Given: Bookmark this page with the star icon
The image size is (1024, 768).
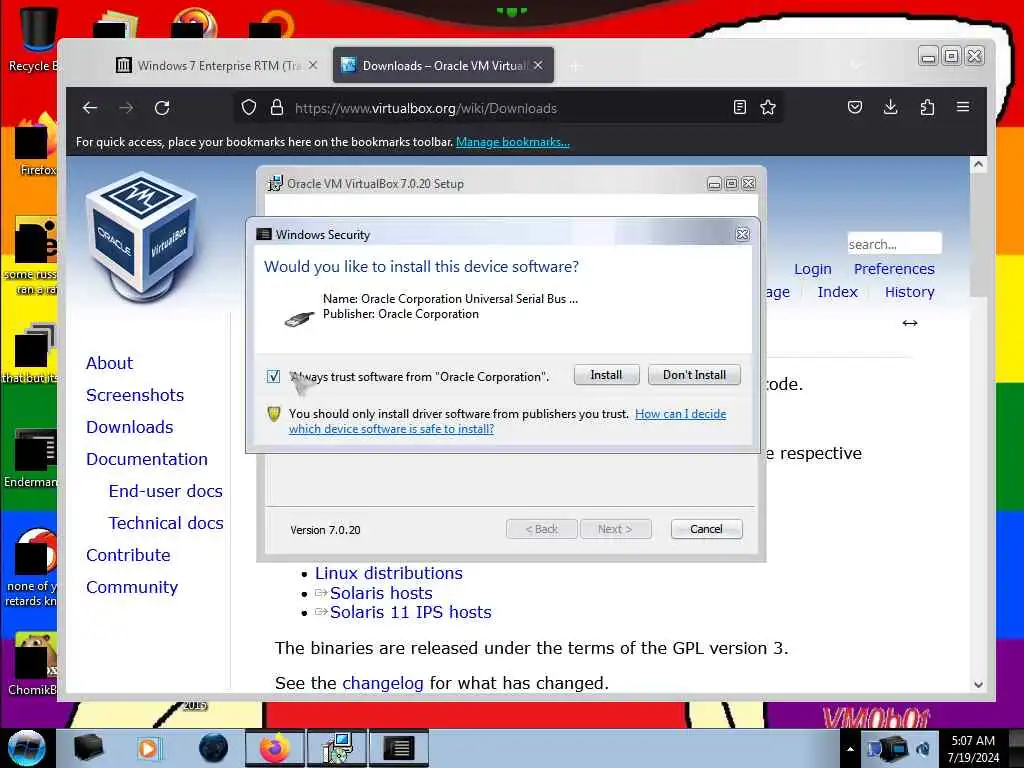Looking at the screenshot, I should click(x=768, y=107).
